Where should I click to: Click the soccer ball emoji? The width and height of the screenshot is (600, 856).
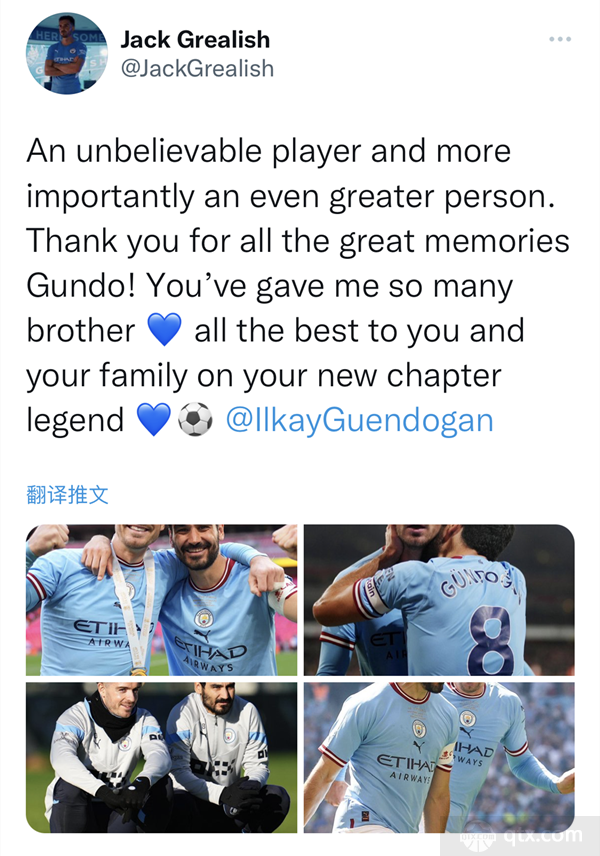pos(195,419)
